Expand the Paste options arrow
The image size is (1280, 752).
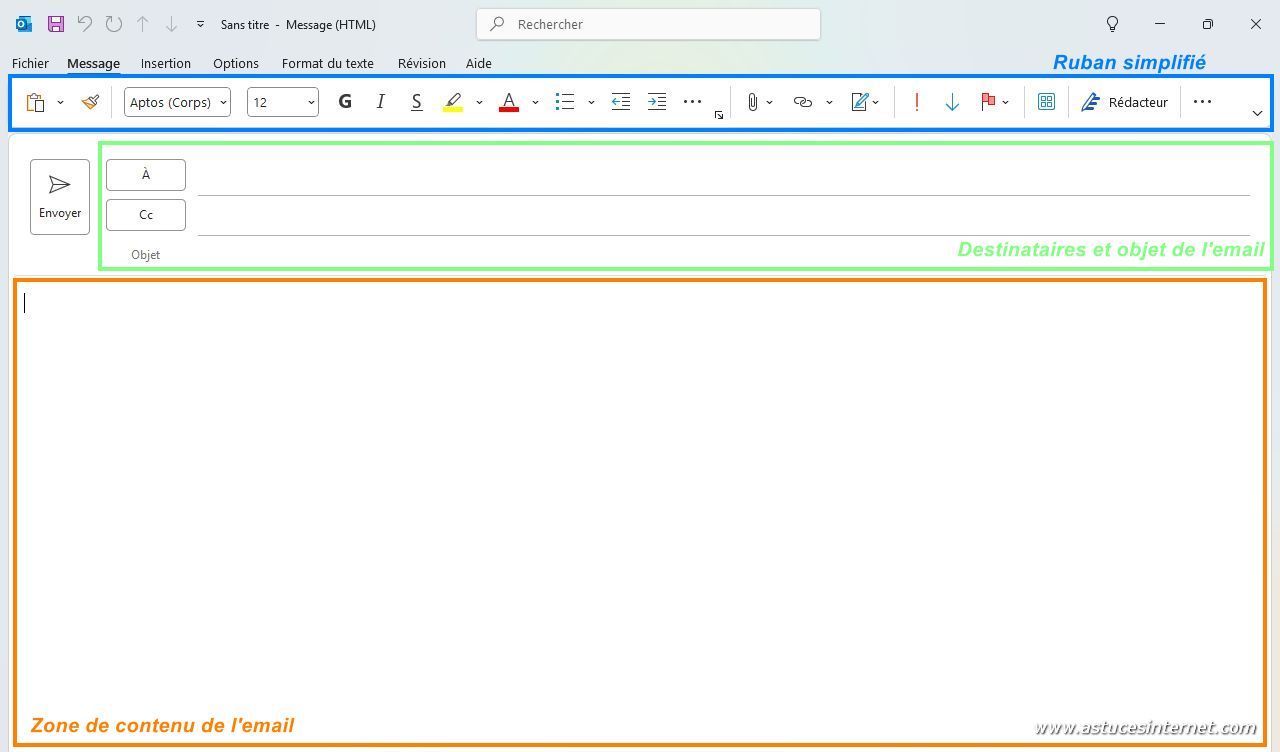pyautogui.click(x=60, y=102)
